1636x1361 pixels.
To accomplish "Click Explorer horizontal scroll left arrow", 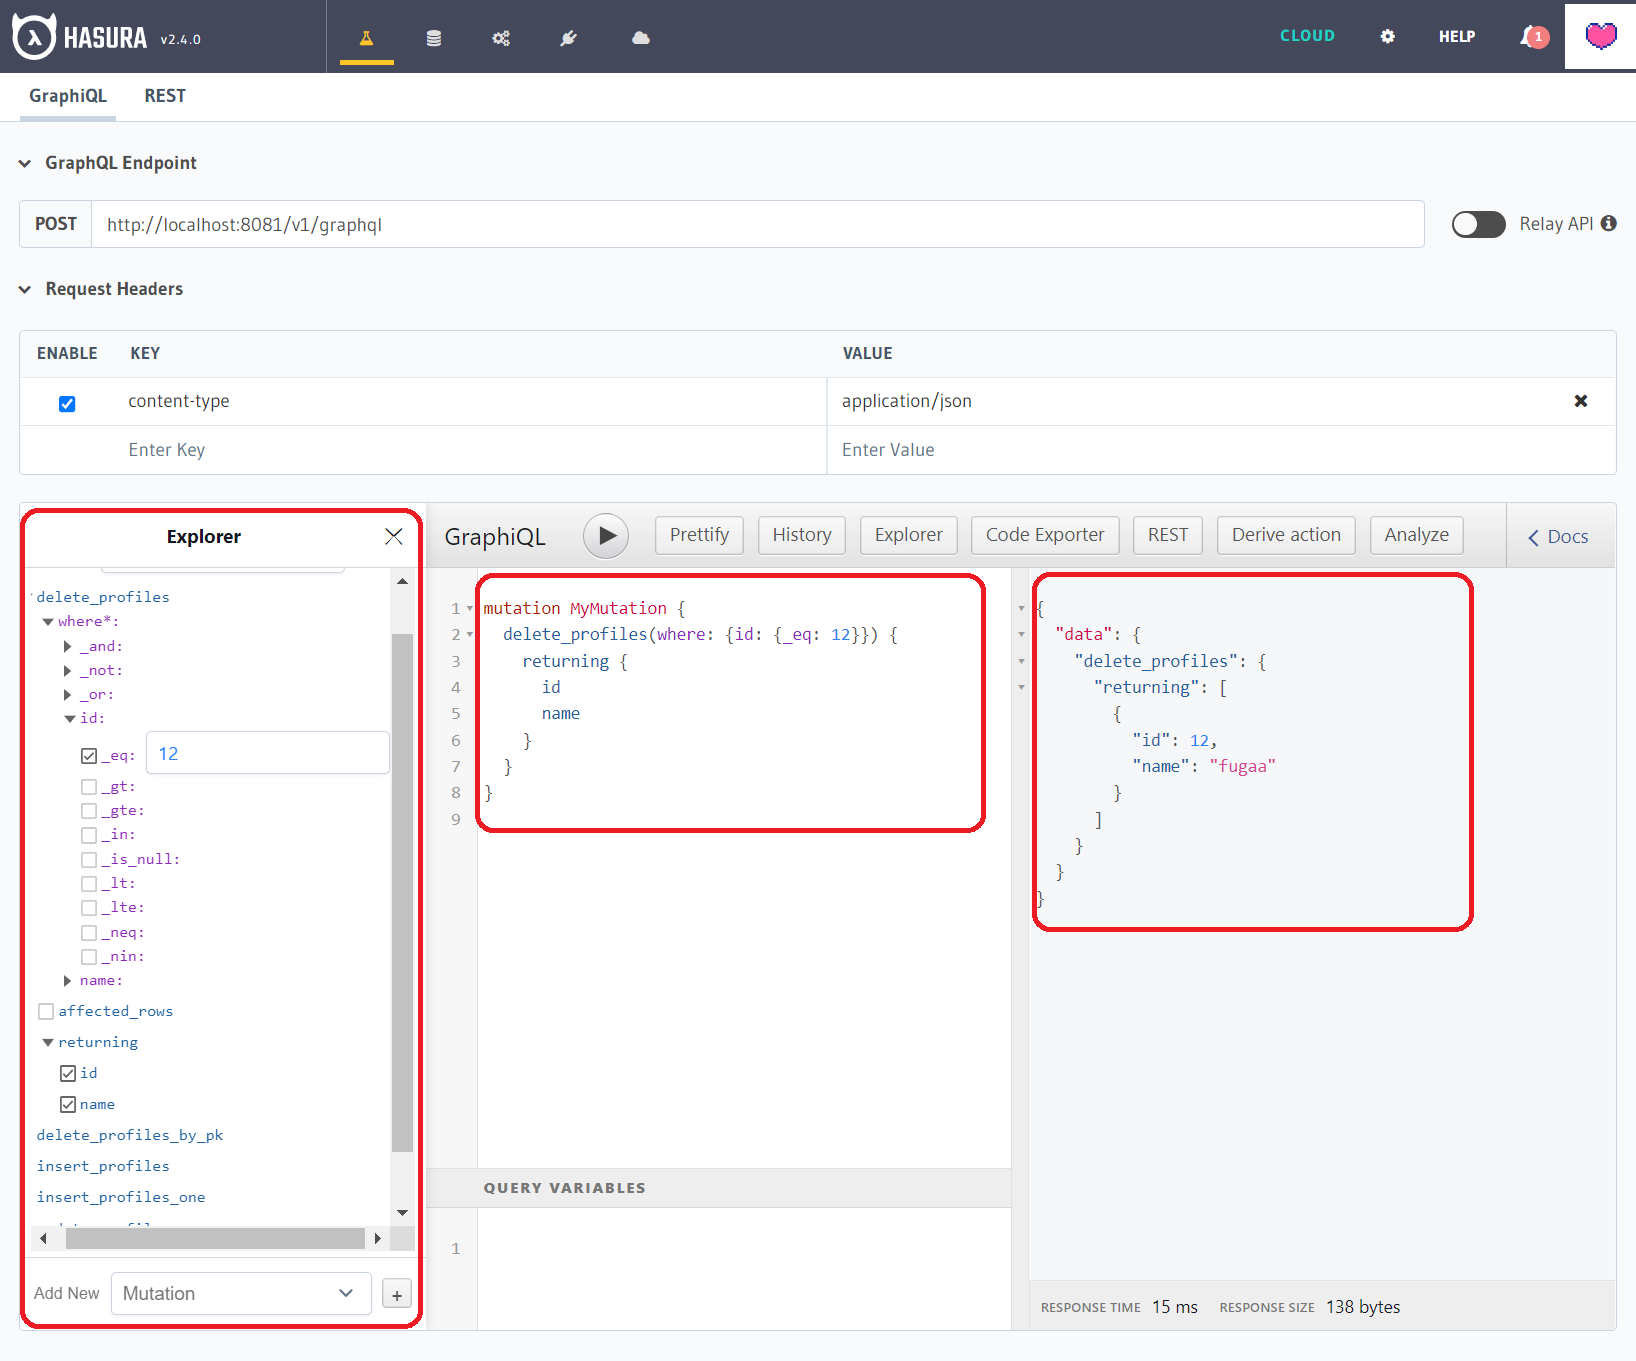I will click(43, 1238).
